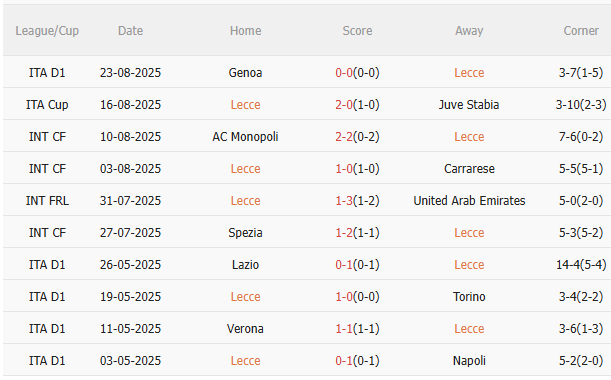Open the 1-3 score of the UAE match
The width and height of the screenshot is (611, 380).
[x=344, y=201]
